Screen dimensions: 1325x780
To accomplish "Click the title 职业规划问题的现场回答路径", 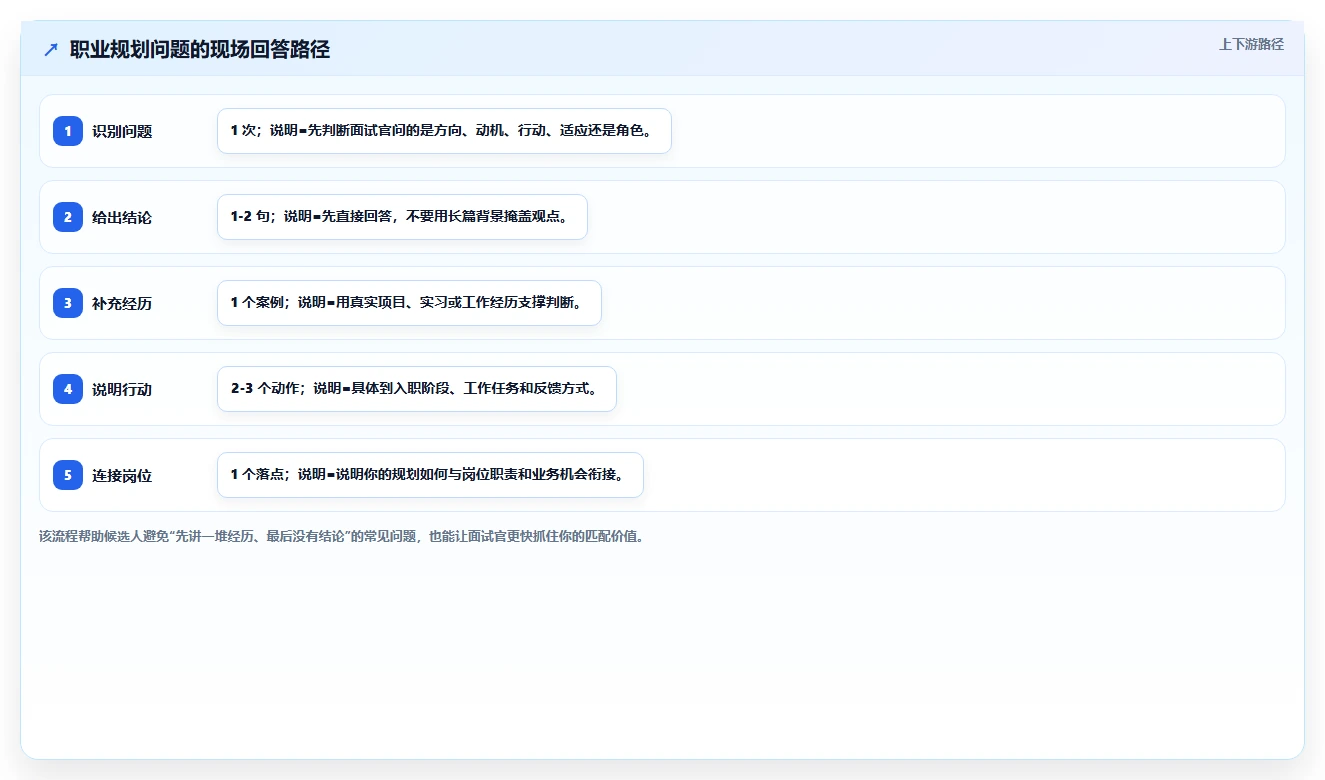I will click(200, 50).
